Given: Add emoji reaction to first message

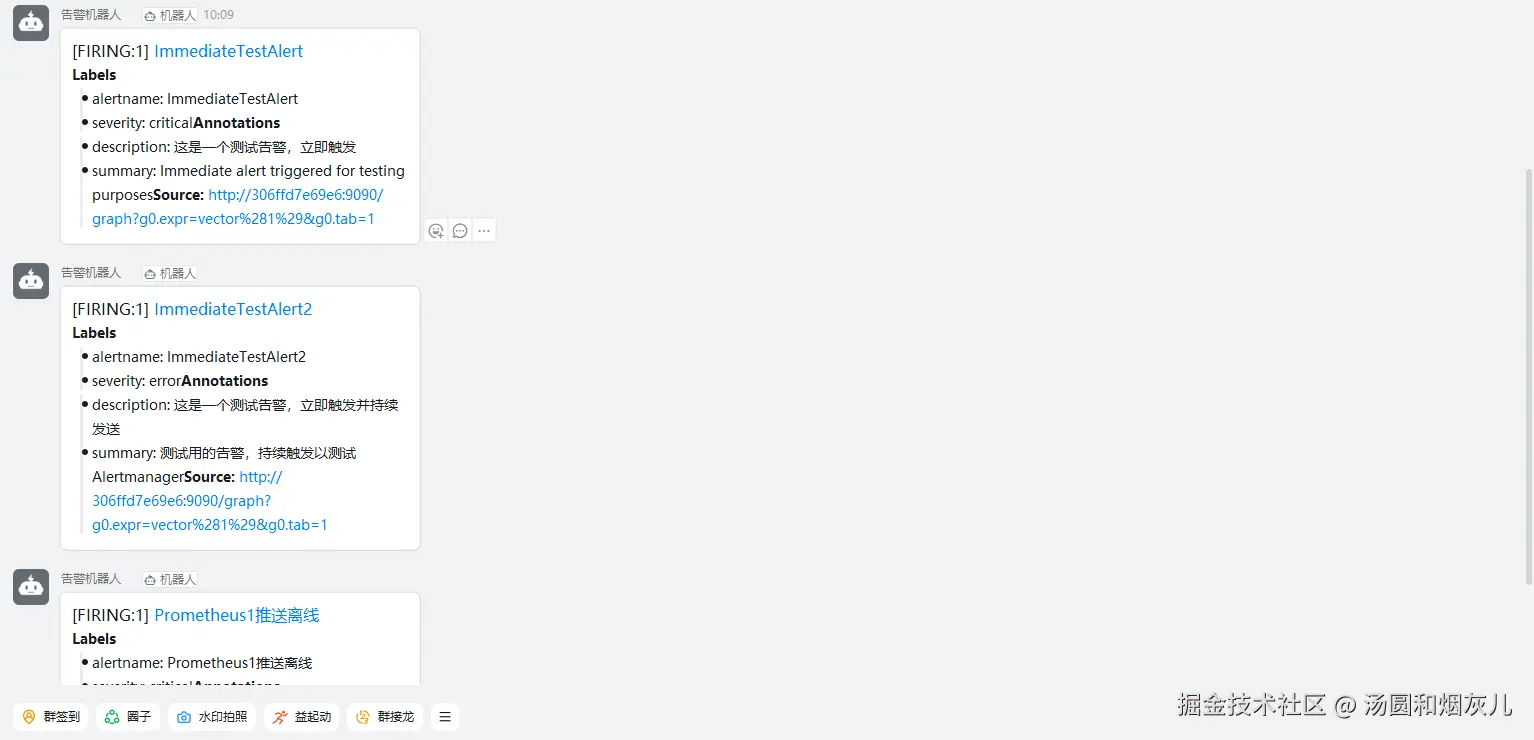Looking at the screenshot, I should 436,231.
